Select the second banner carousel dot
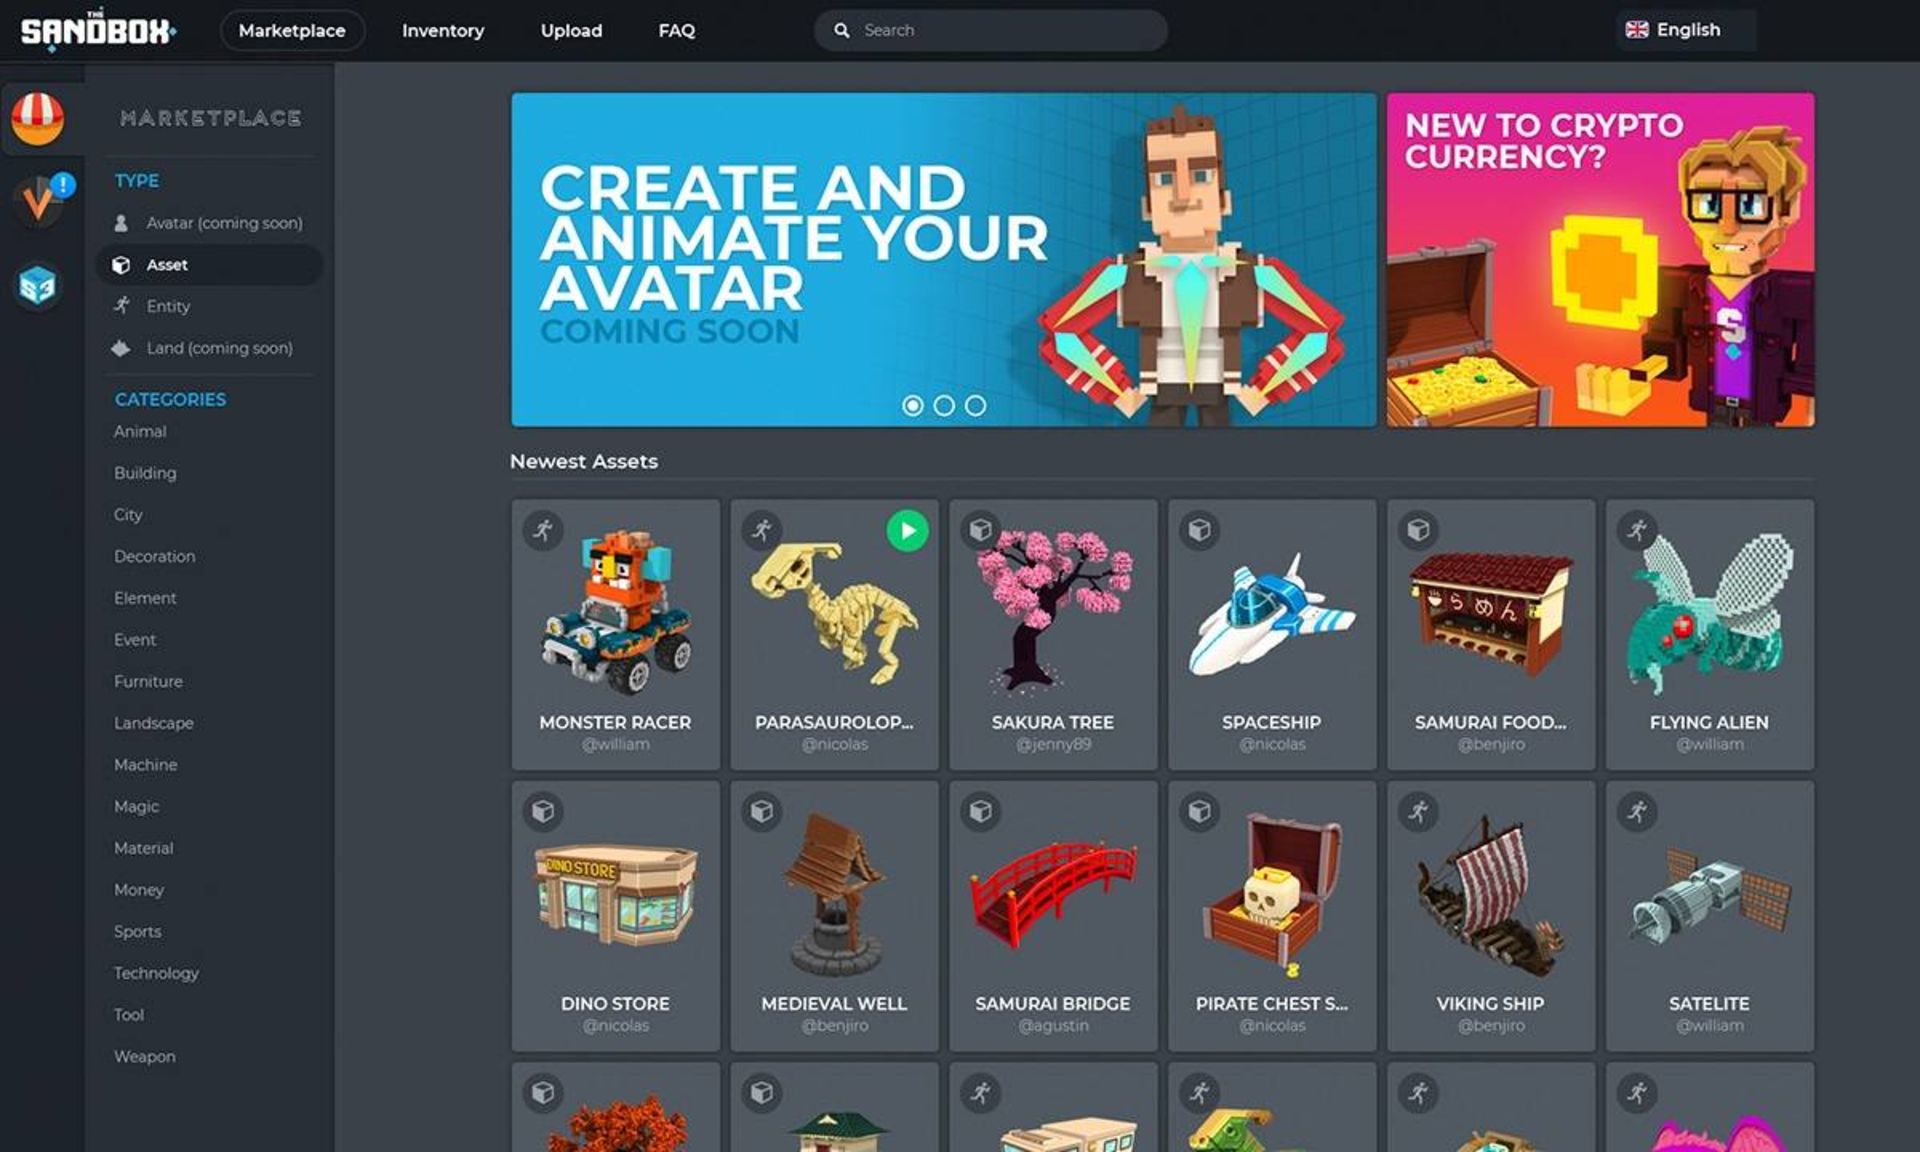This screenshot has width=1920, height=1152. coord(943,406)
